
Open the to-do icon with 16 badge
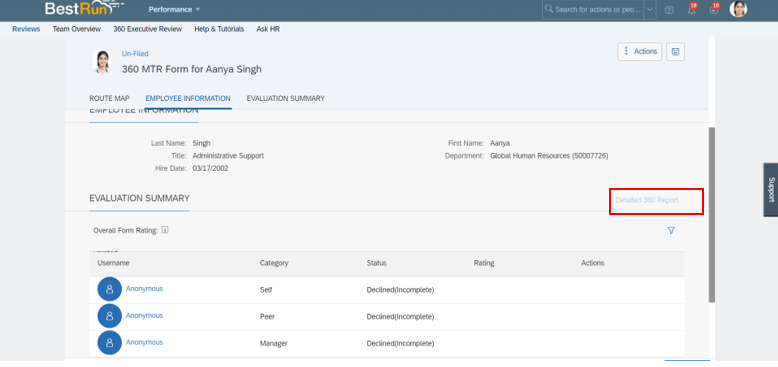point(714,9)
